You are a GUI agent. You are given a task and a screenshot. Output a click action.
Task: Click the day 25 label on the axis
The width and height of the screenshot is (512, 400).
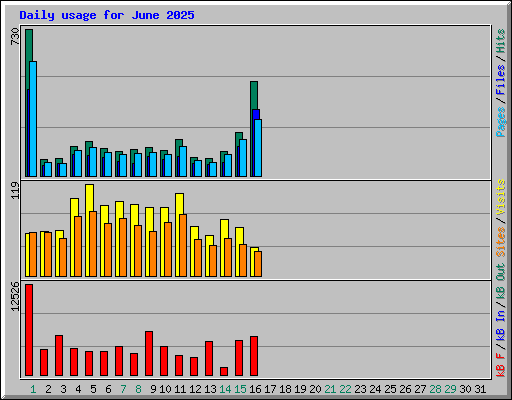coord(390,389)
